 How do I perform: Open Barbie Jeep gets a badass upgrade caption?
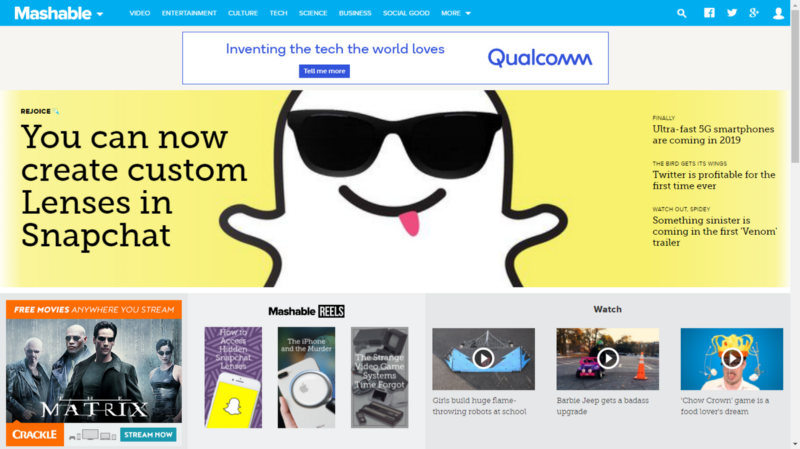(603, 406)
